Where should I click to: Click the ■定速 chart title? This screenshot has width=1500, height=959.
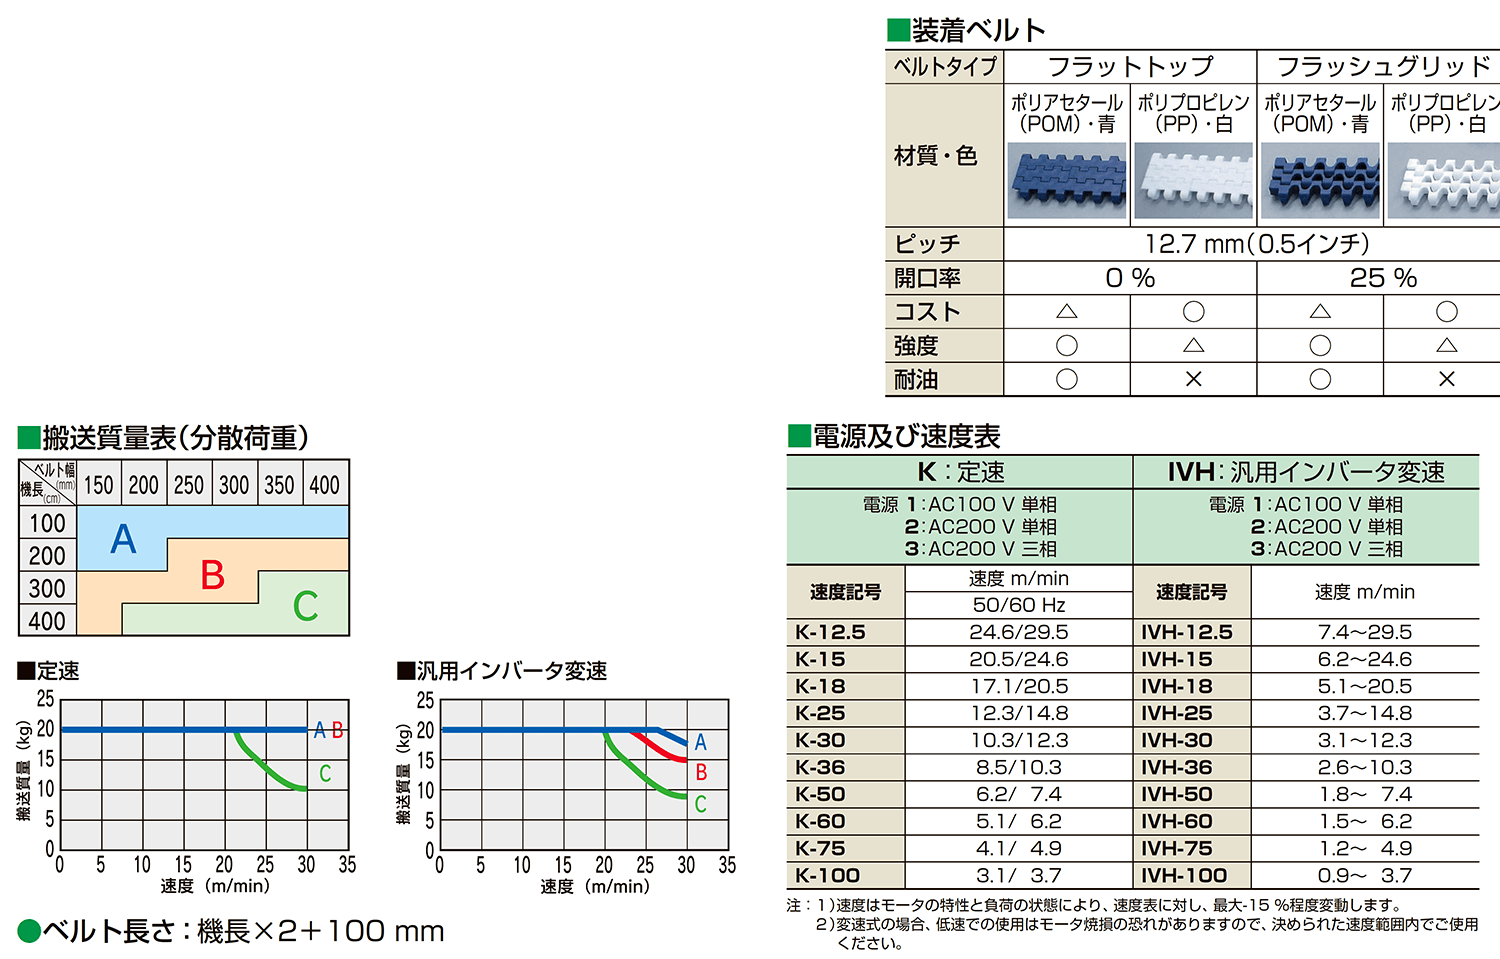(x=49, y=671)
